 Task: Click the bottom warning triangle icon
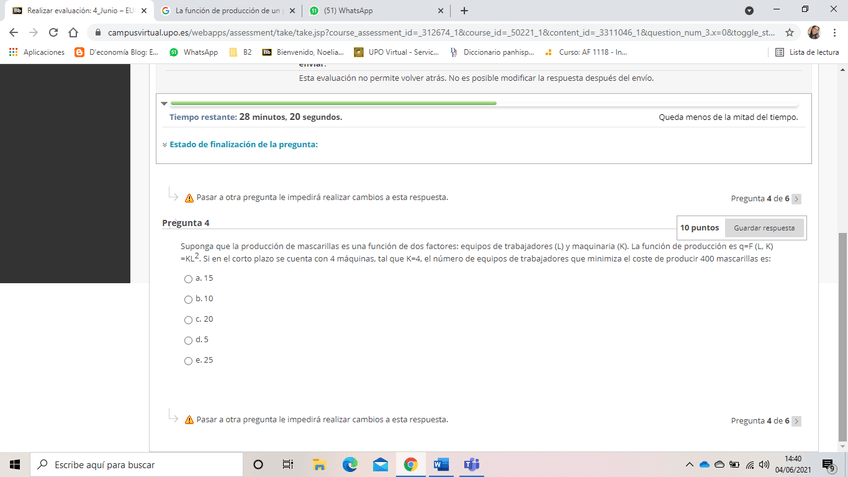189,420
